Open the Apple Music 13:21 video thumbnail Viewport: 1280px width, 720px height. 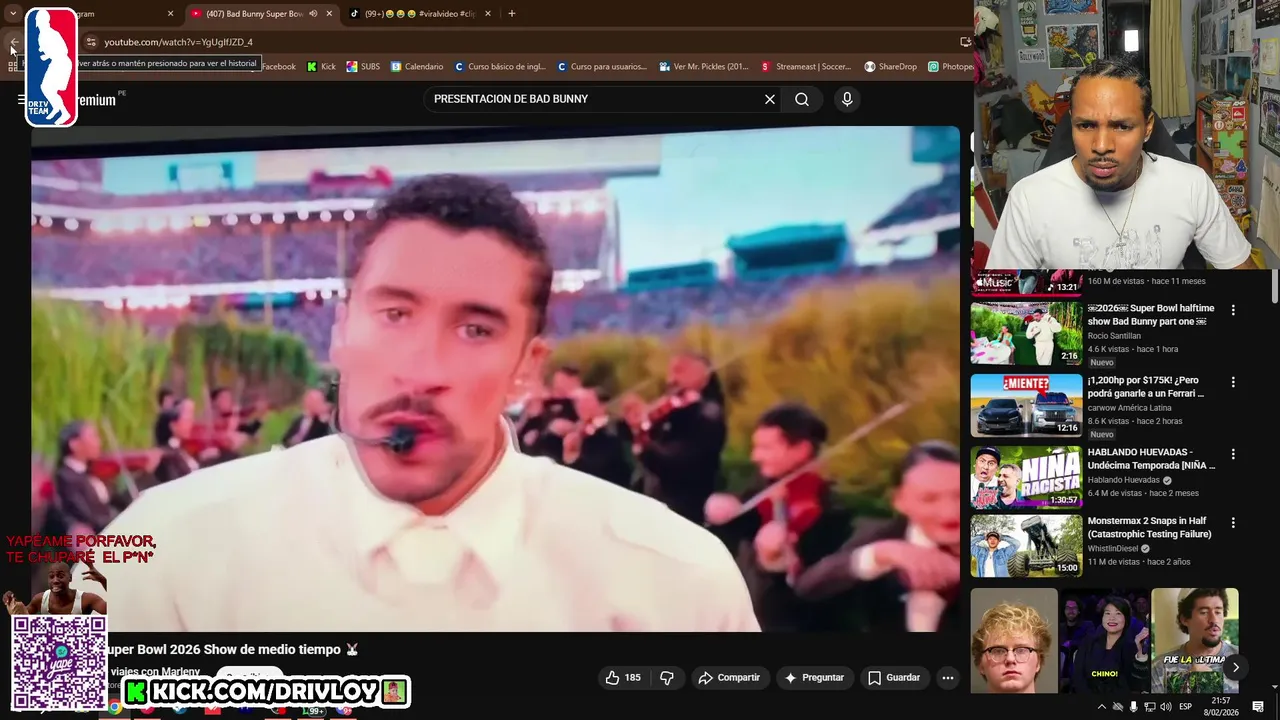point(1026,282)
